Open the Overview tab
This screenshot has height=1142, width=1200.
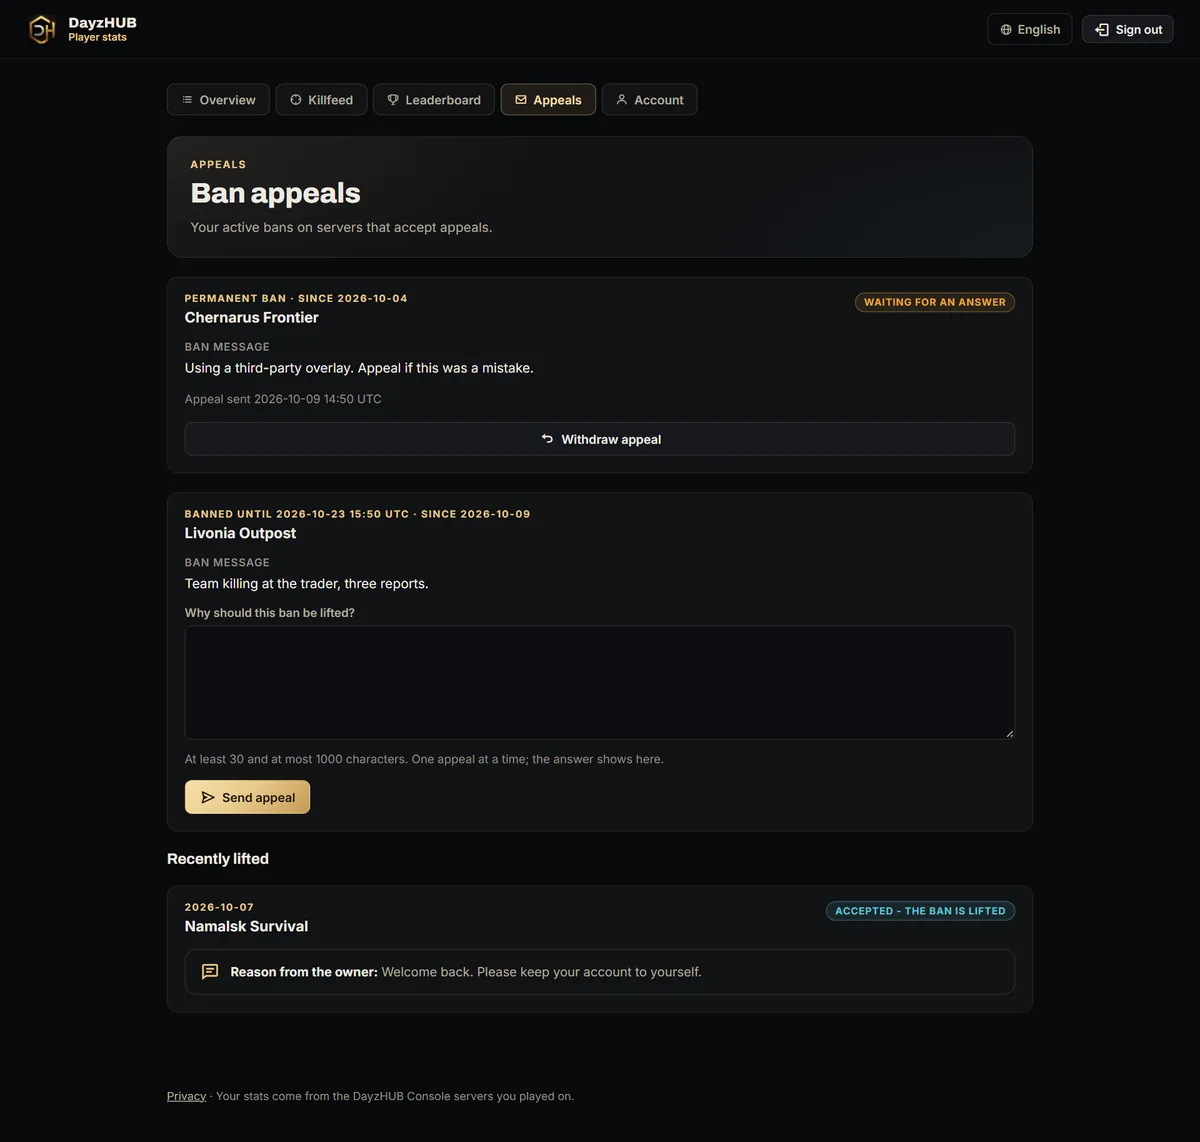(218, 99)
